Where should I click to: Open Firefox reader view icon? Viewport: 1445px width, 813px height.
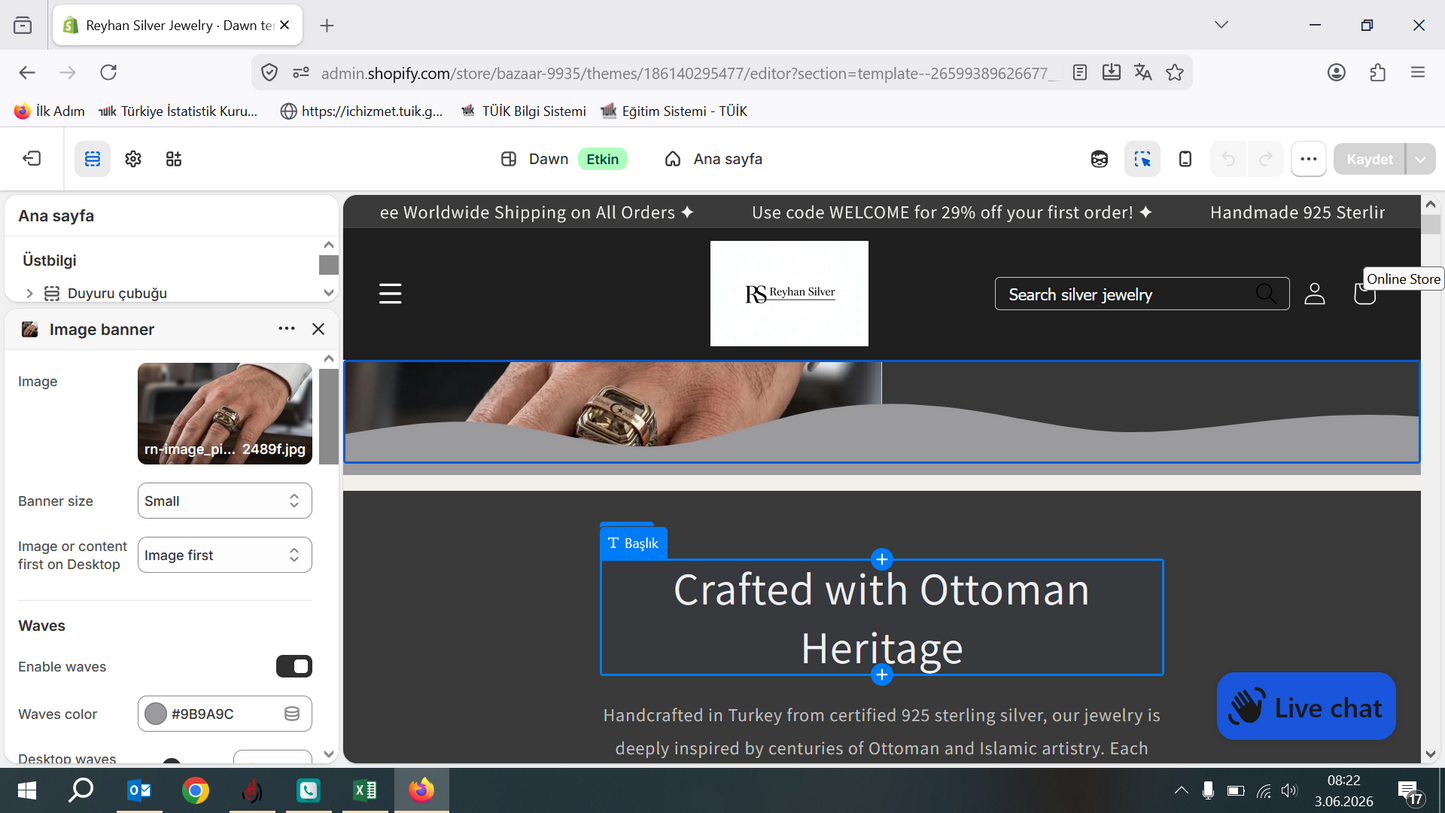[x=1080, y=72]
